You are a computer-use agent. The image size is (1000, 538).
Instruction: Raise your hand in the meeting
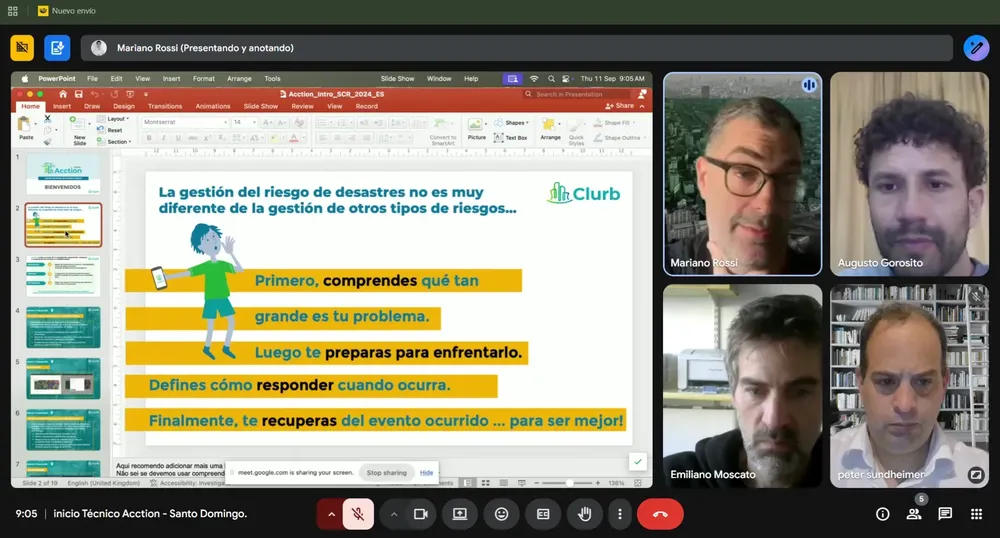(x=584, y=514)
